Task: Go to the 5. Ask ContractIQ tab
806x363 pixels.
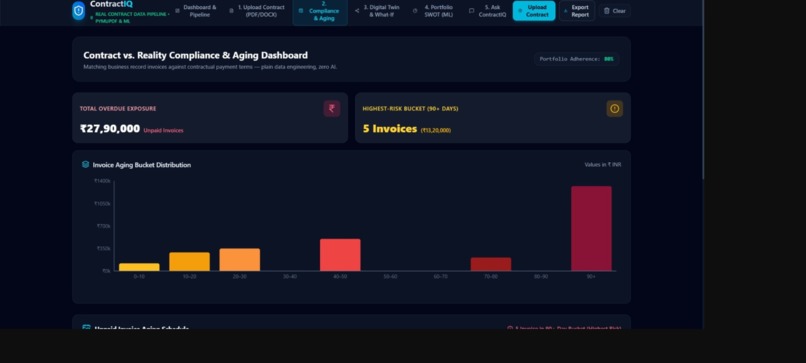Action: 488,11
